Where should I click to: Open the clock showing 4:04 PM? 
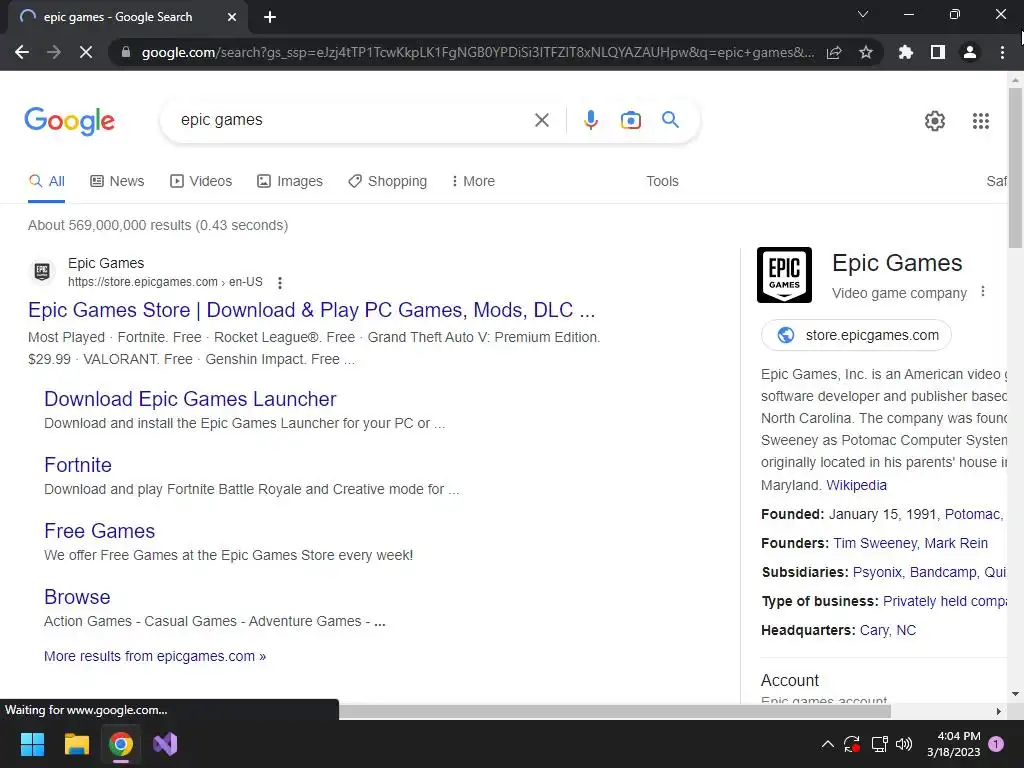click(954, 744)
